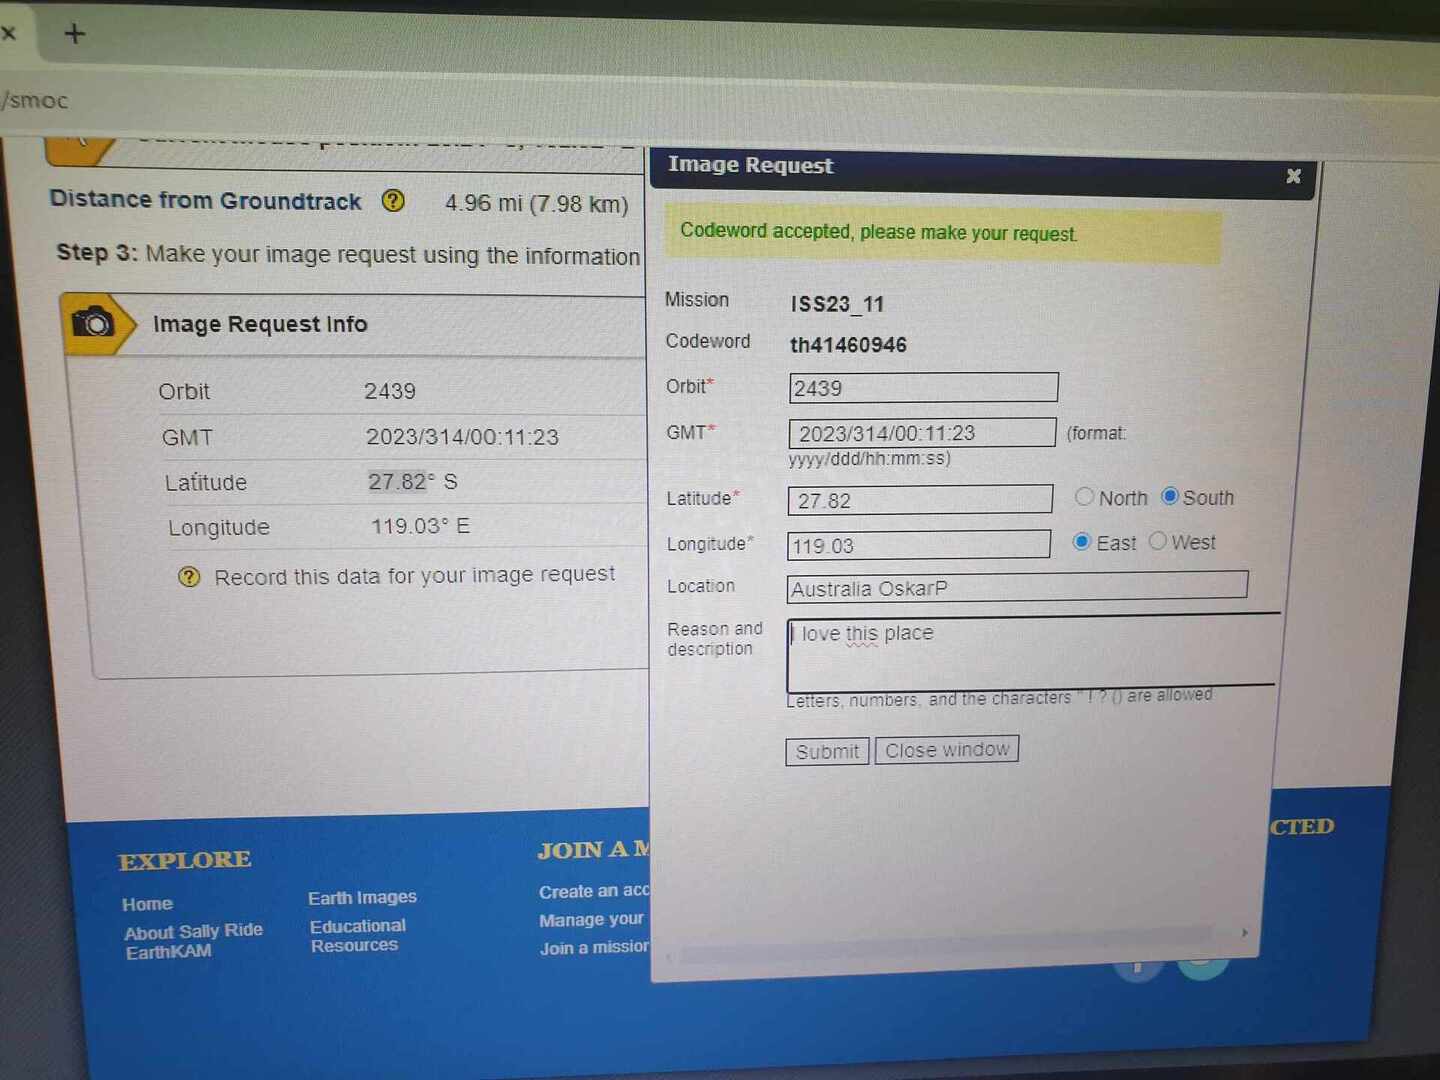The image size is (1440, 1080).
Task: Close the current browser tab
Action: point(9,33)
